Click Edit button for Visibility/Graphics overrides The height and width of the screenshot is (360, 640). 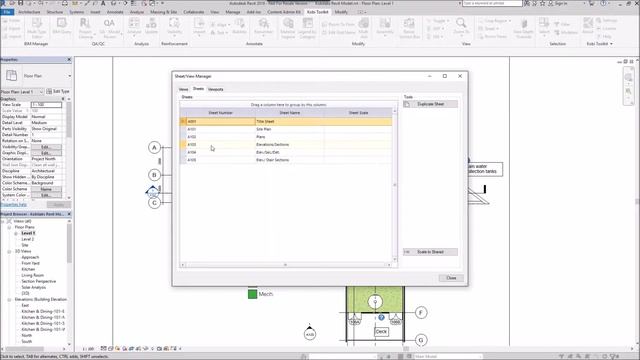point(46,147)
